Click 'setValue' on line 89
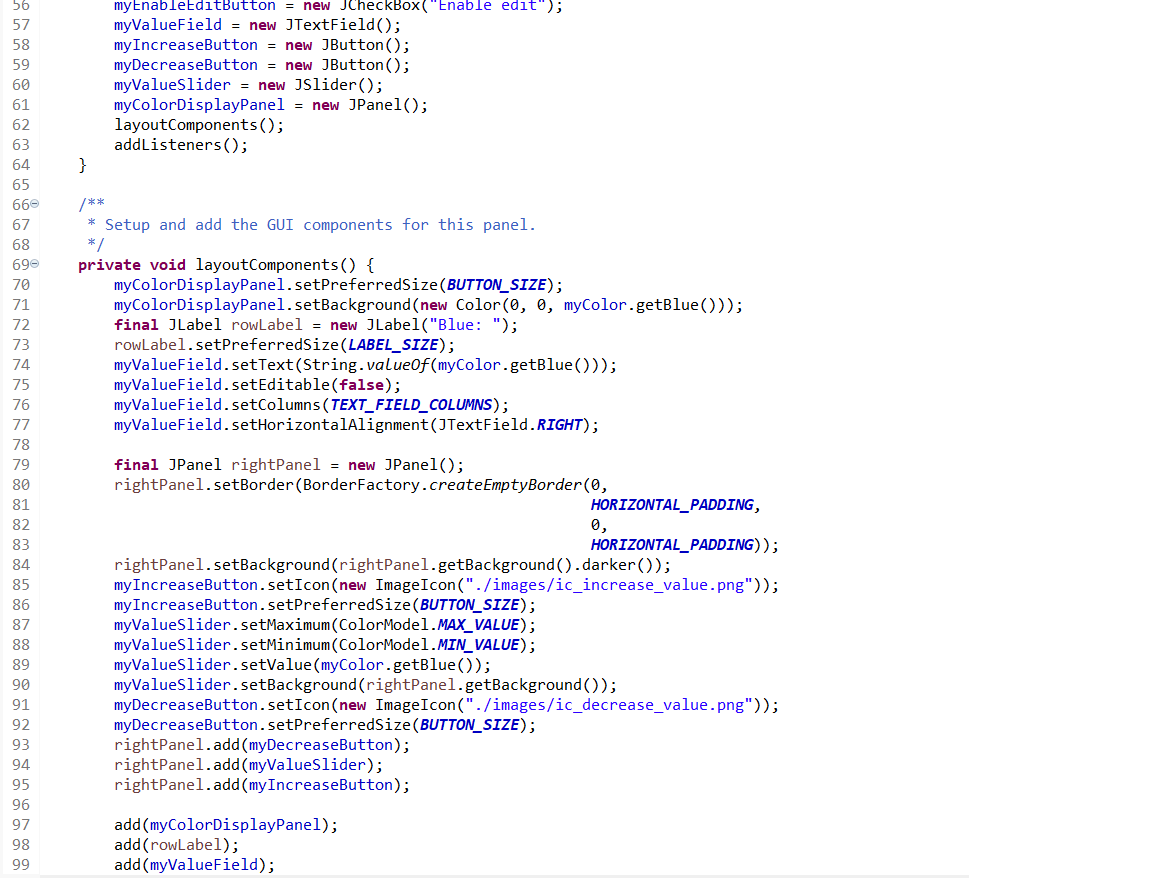The width and height of the screenshot is (1152, 878). pyautogui.click(x=276, y=665)
